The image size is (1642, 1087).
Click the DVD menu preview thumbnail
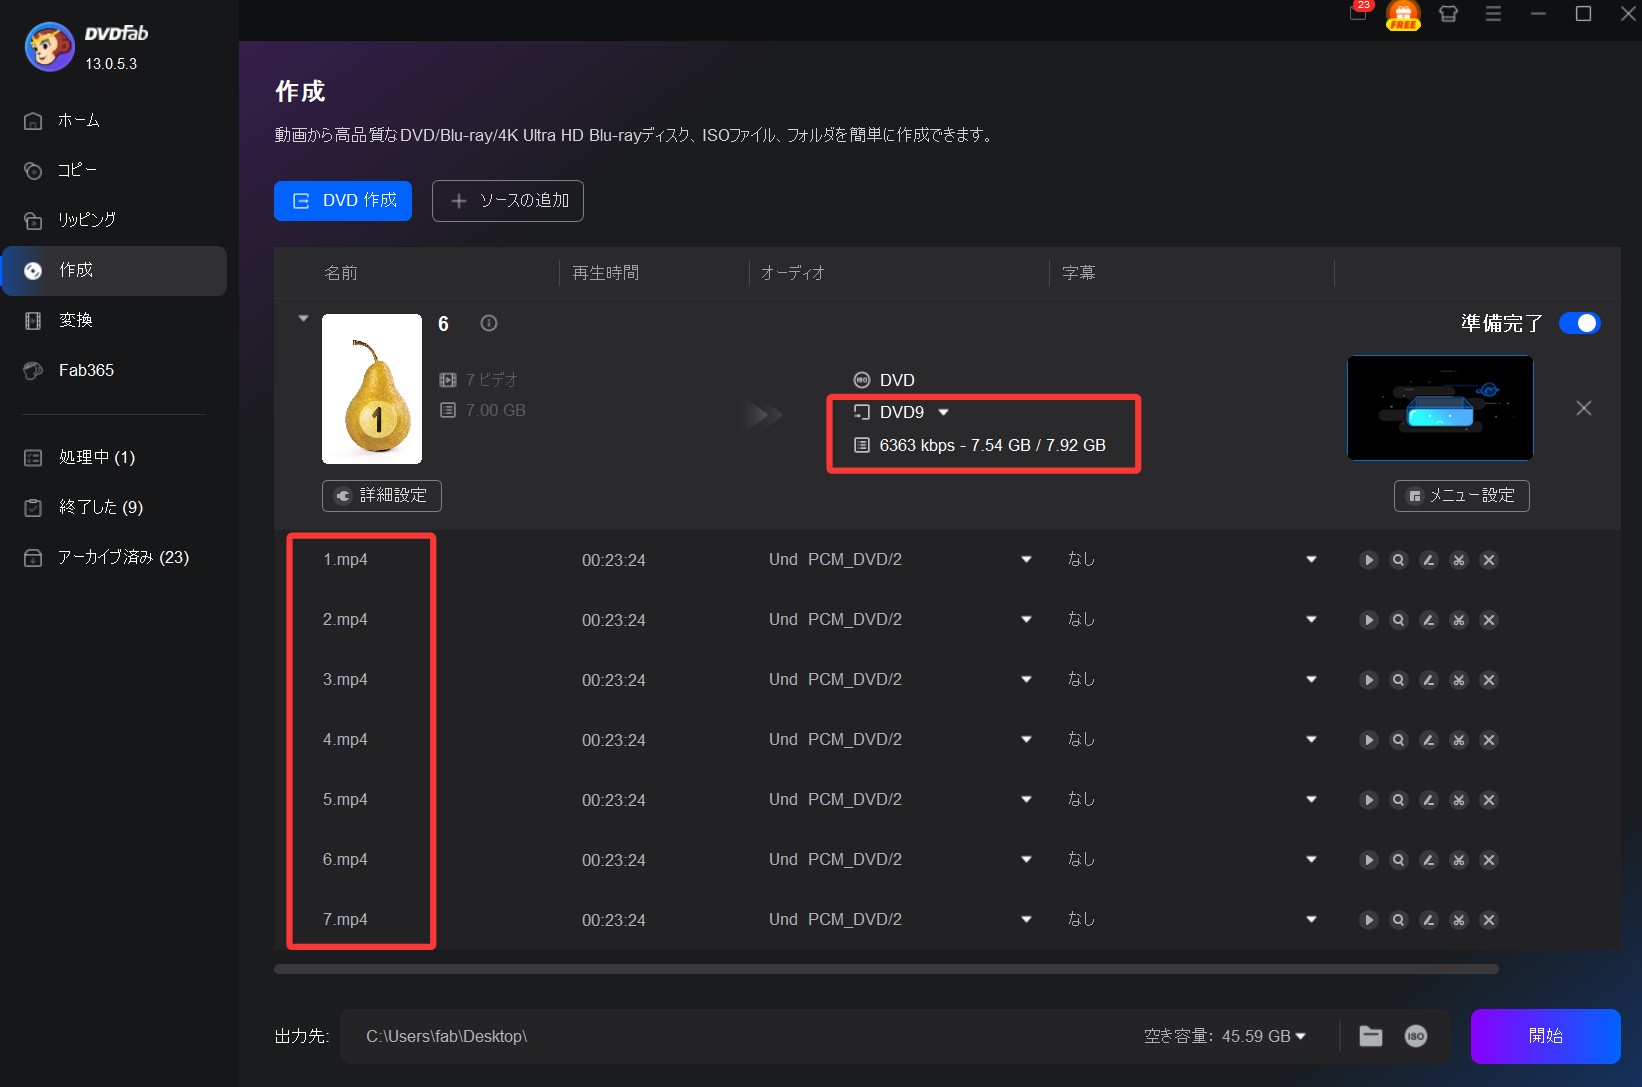(x=1439, y=408)
